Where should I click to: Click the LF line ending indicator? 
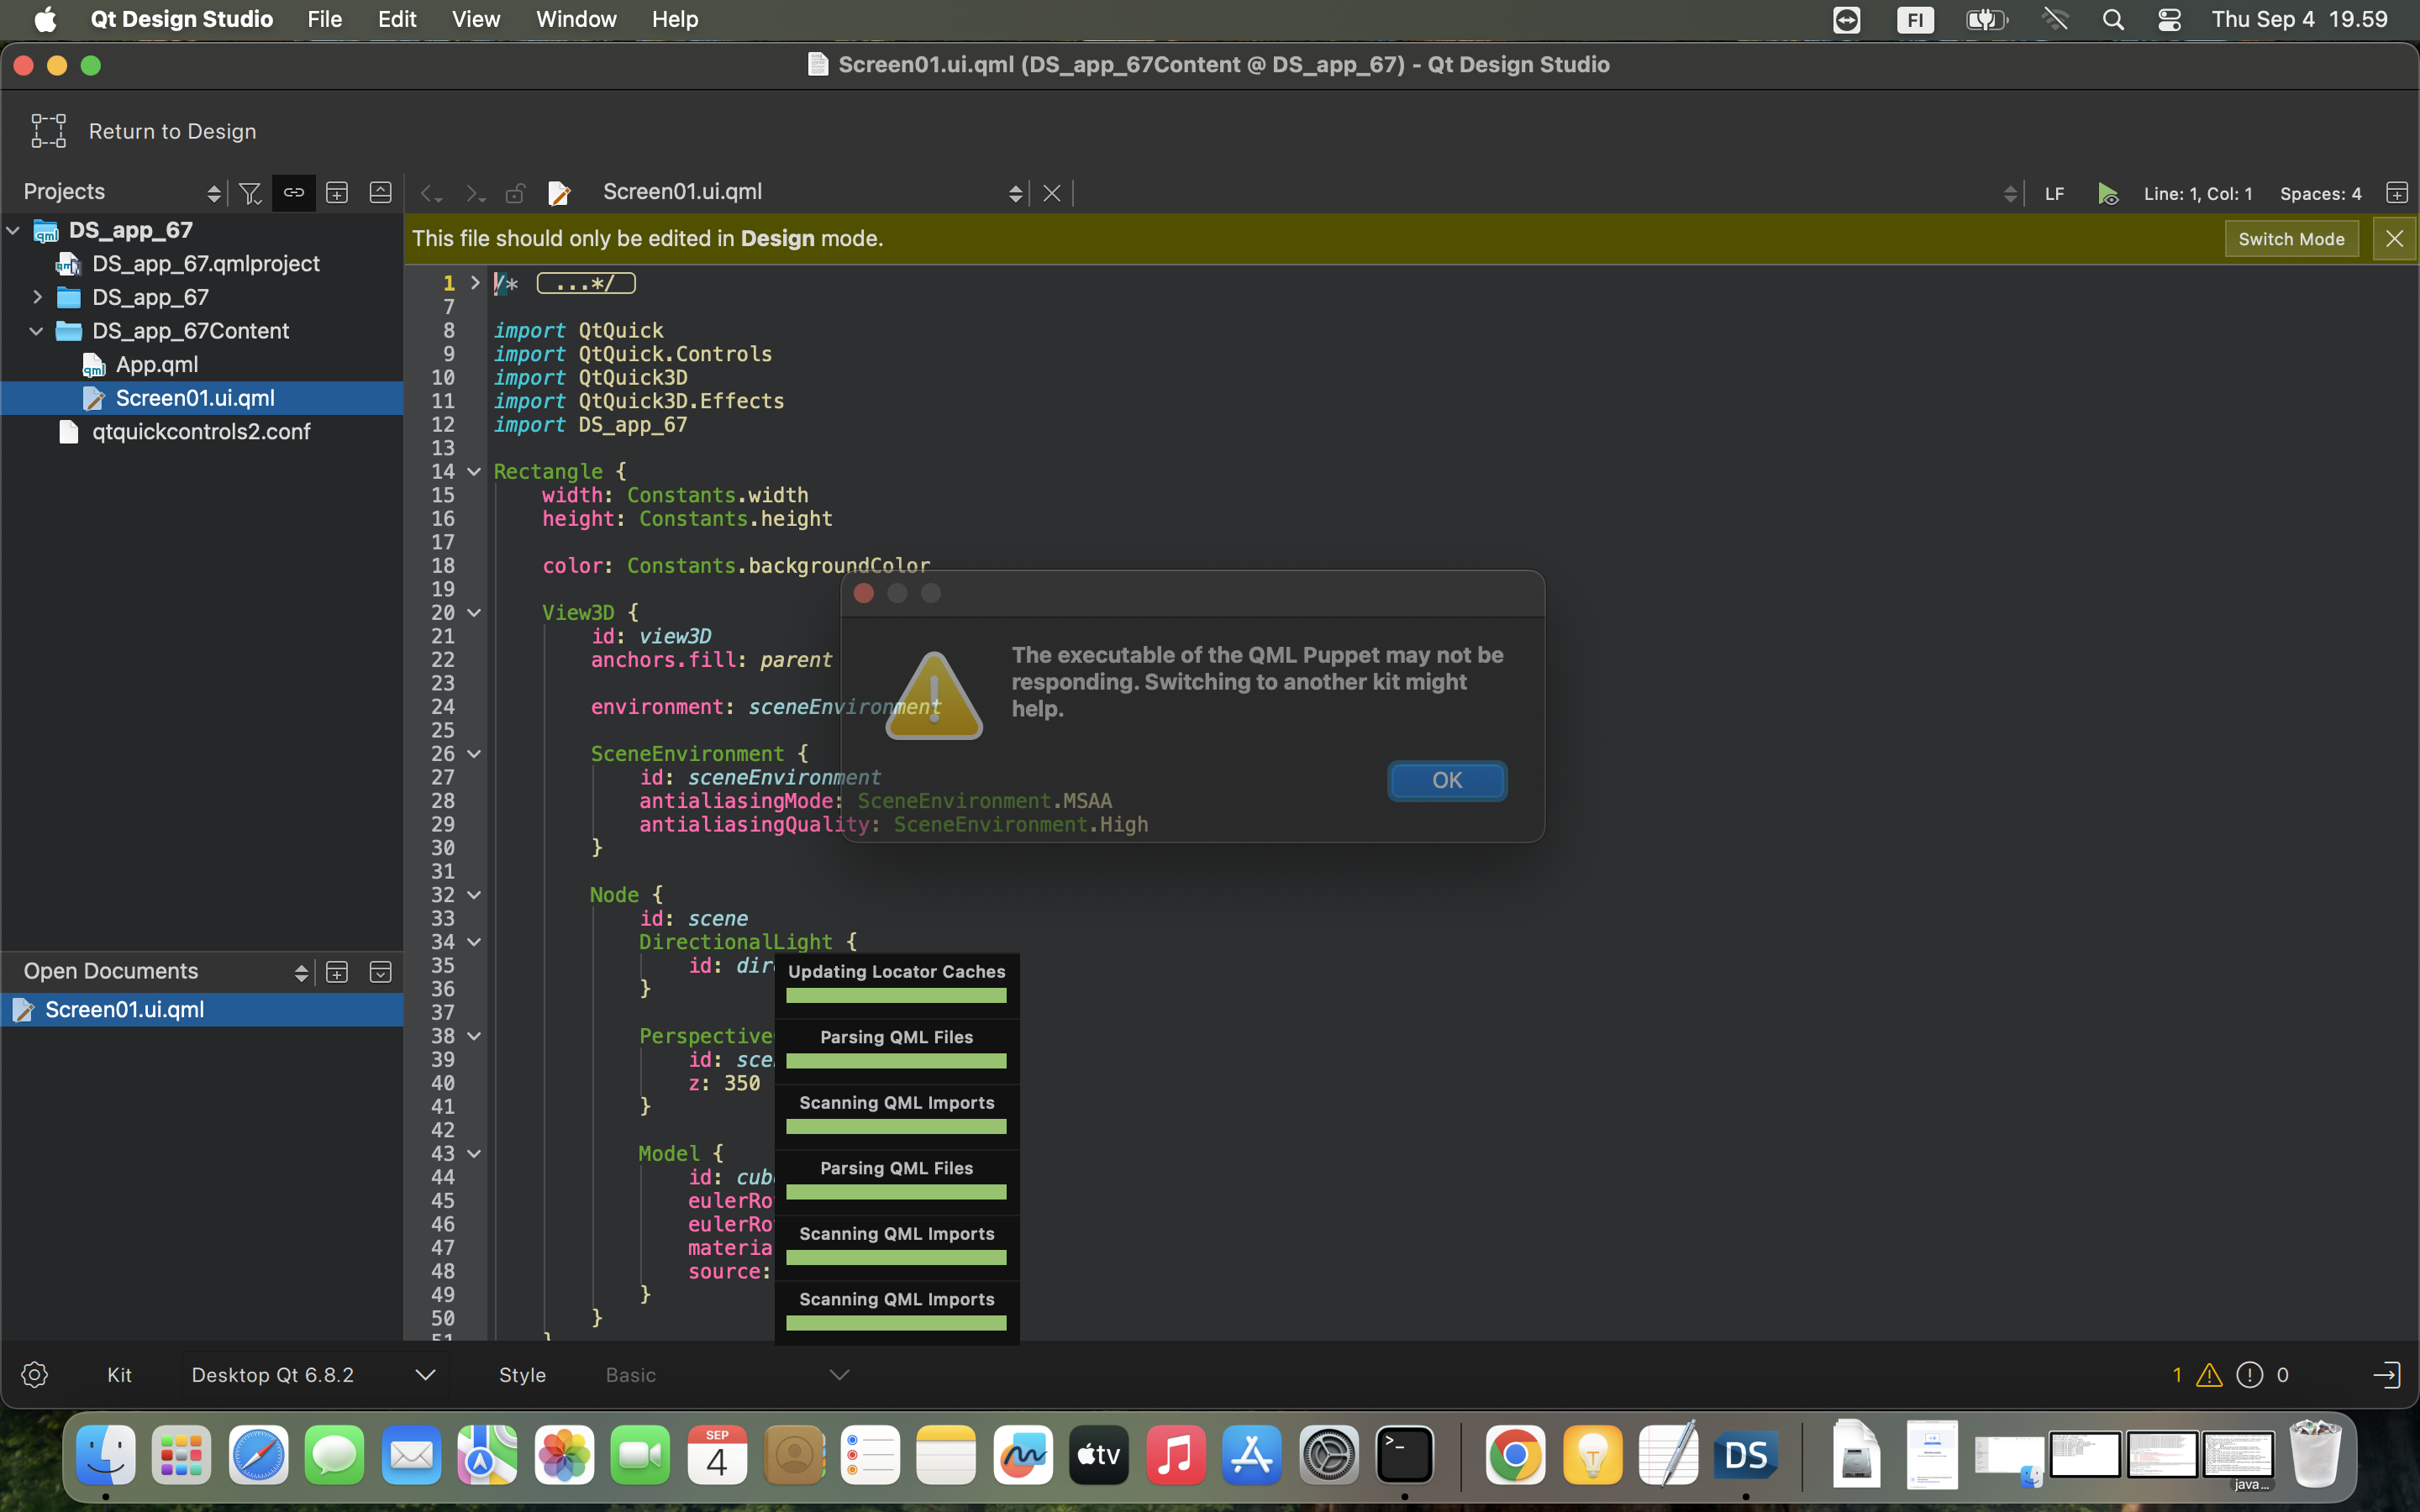coord(2054,194)
